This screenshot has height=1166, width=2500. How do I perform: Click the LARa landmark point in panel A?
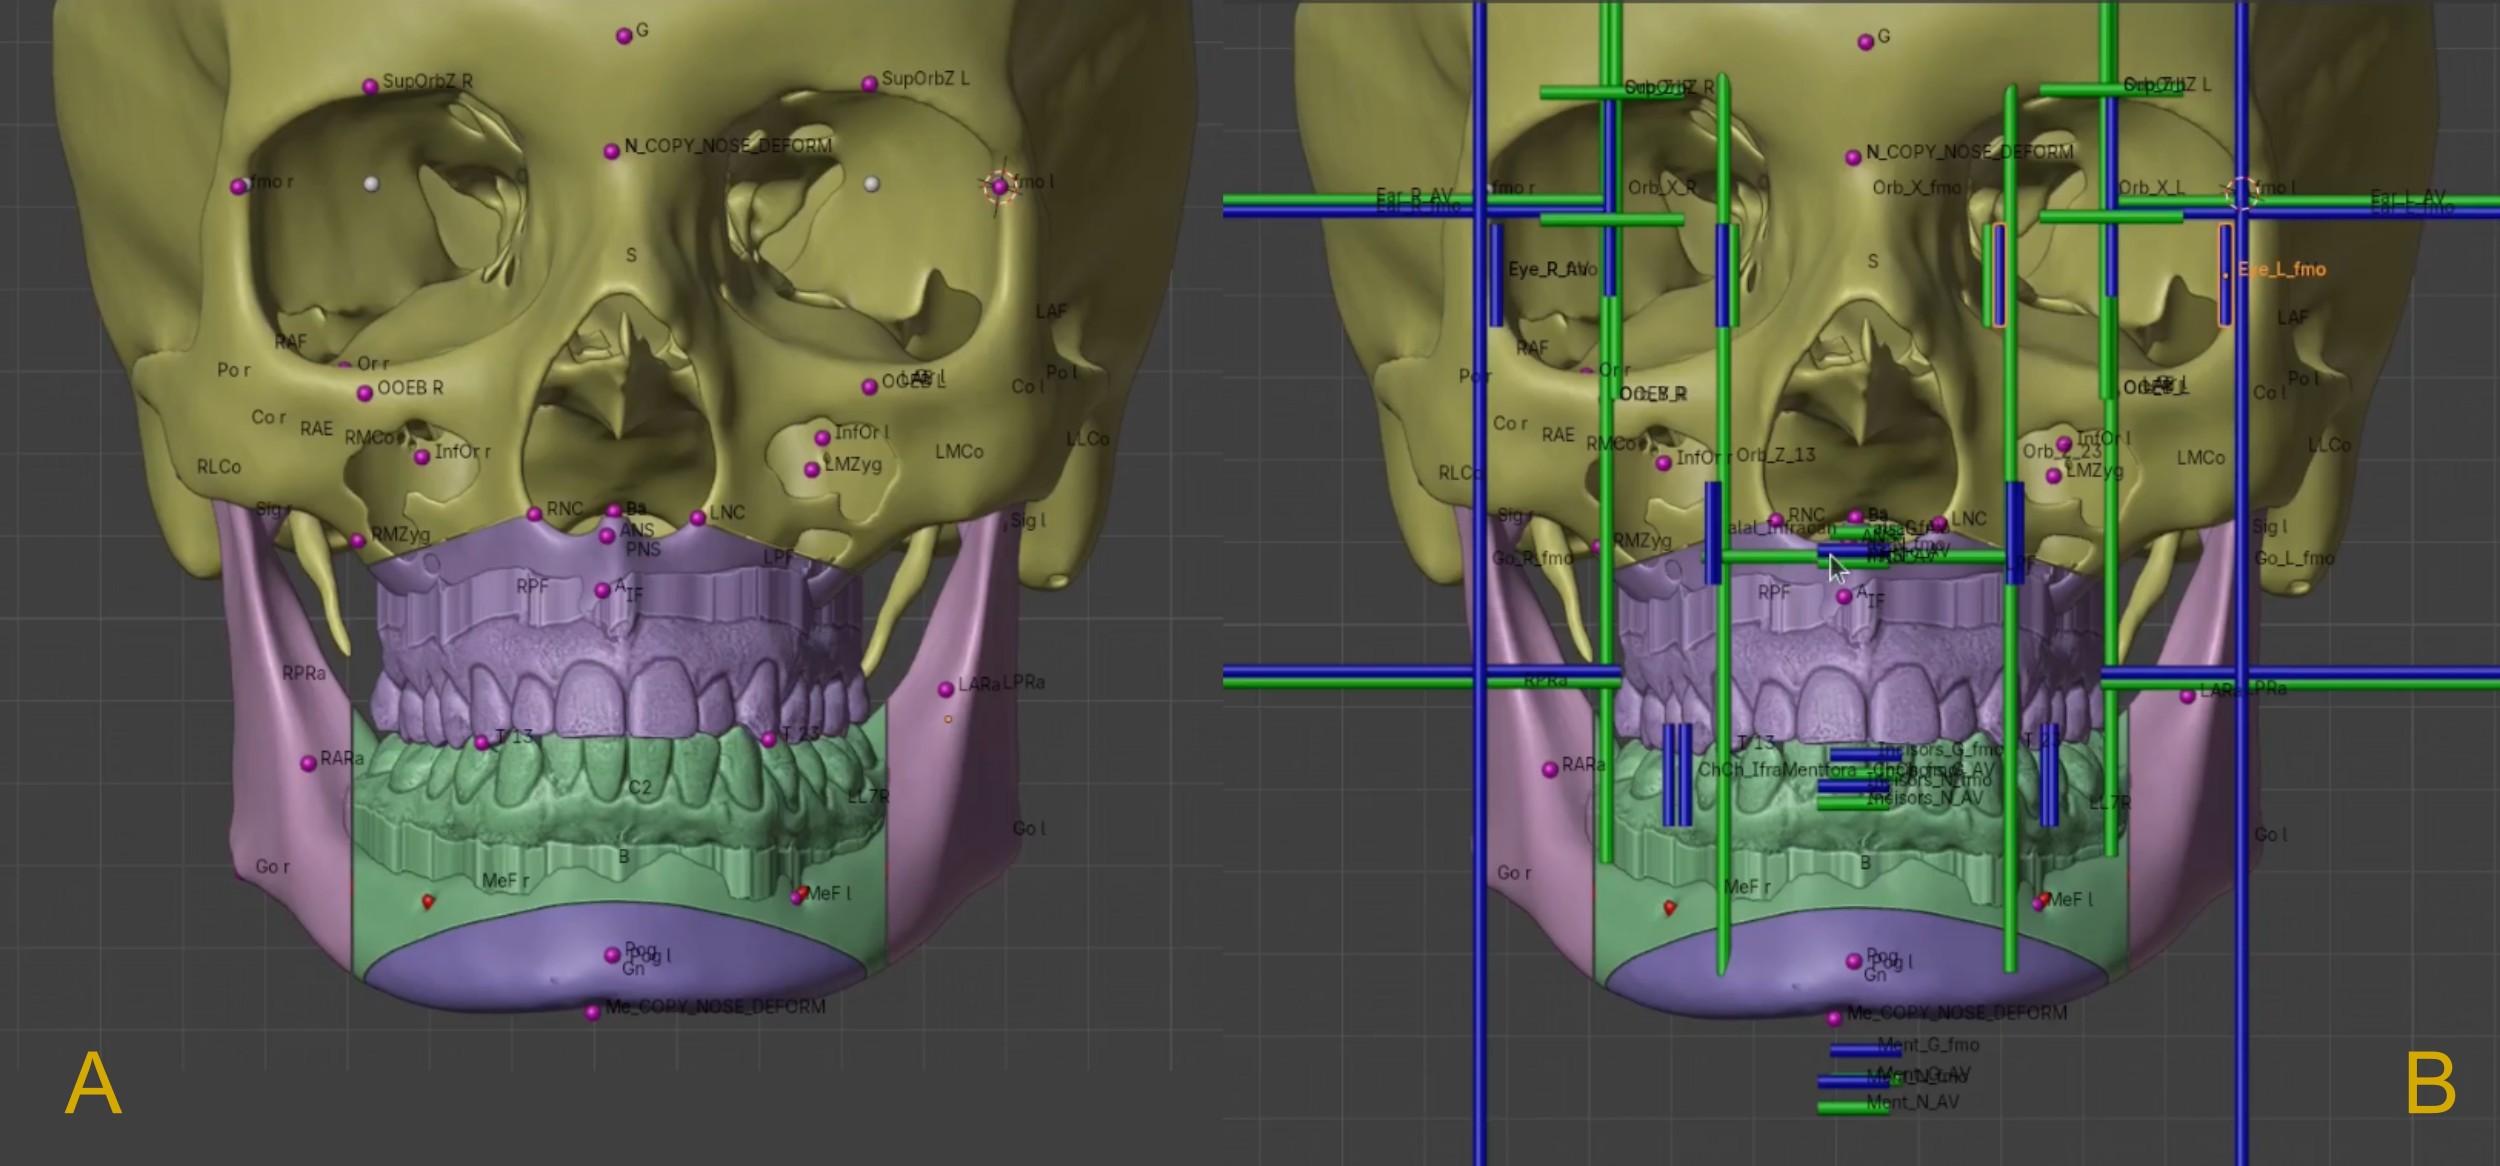pos(945,690)
